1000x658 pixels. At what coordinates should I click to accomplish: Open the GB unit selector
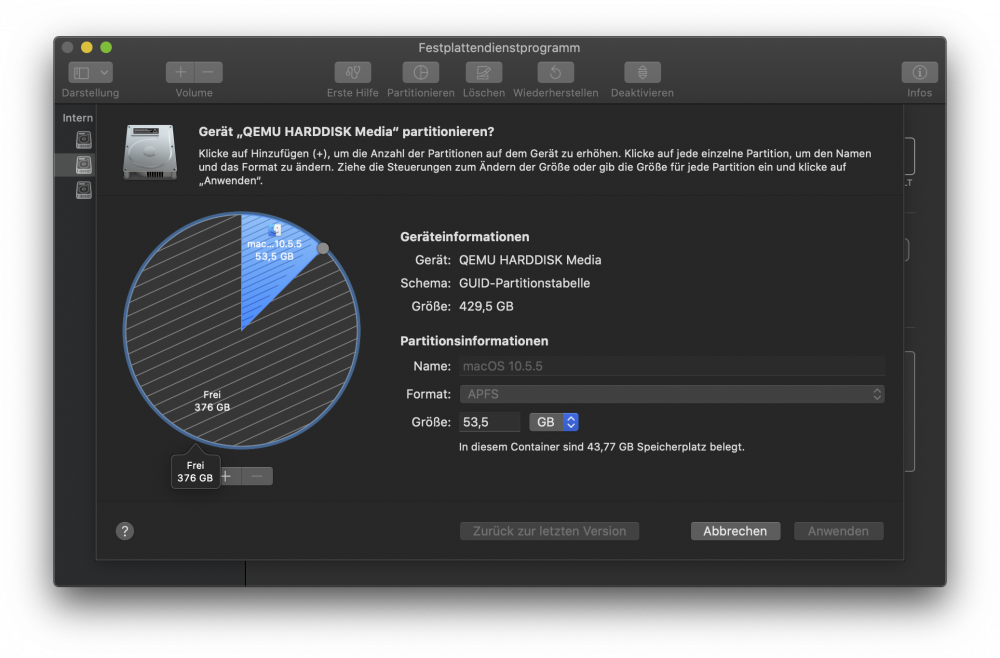[554, 422]
